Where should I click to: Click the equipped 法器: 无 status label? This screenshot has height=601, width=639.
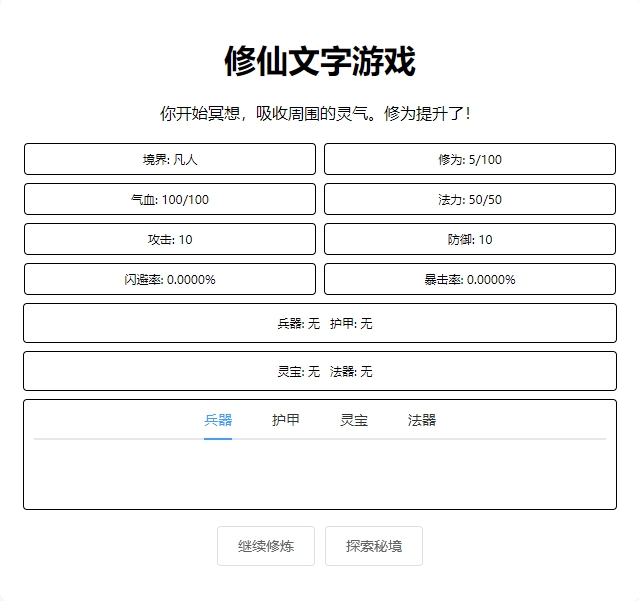coord(351,371)
